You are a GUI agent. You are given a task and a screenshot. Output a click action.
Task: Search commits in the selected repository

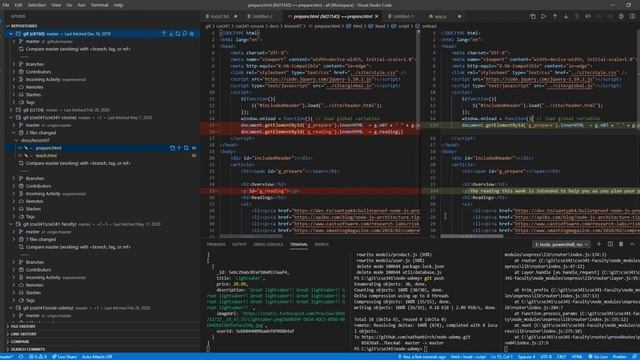(x=185, y=34)
